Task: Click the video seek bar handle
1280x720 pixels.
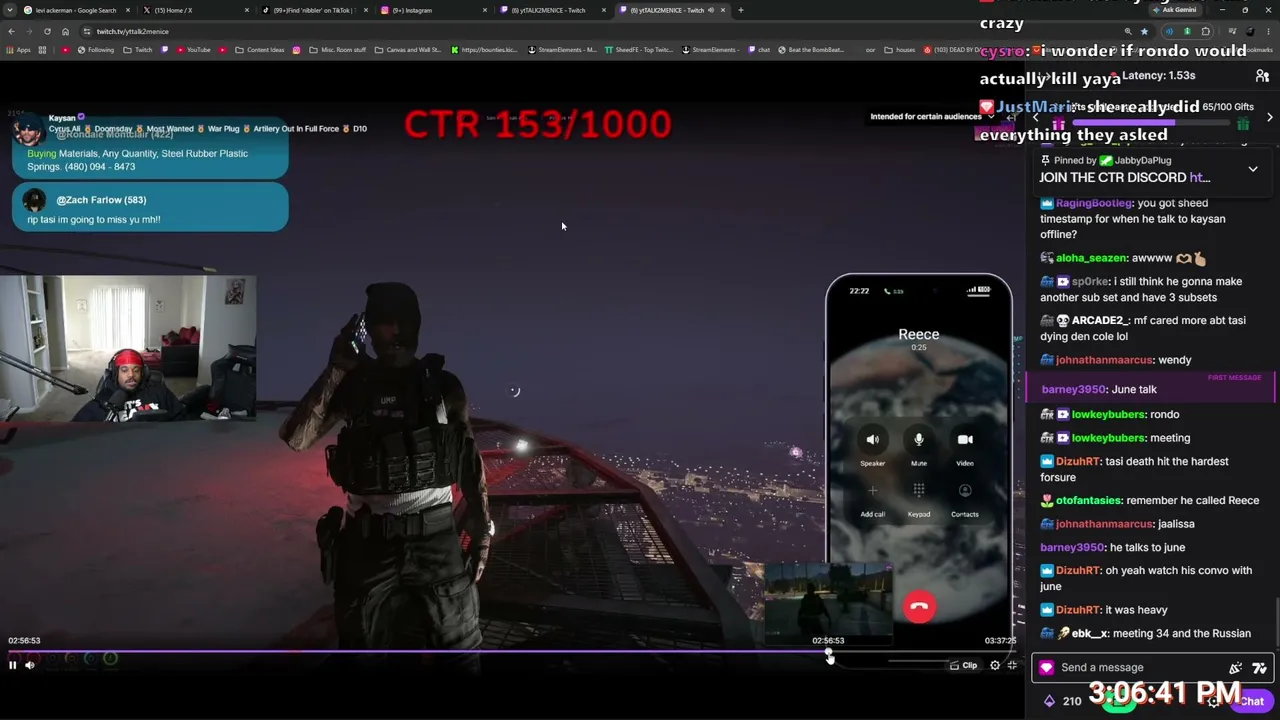Action: click(x=829, y=654)
